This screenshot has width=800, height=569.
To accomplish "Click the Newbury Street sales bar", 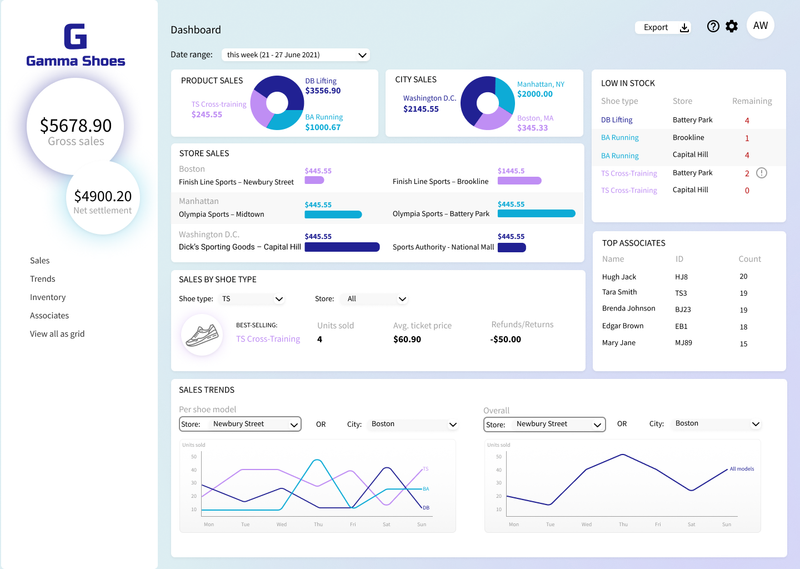I will pos(314,180).
